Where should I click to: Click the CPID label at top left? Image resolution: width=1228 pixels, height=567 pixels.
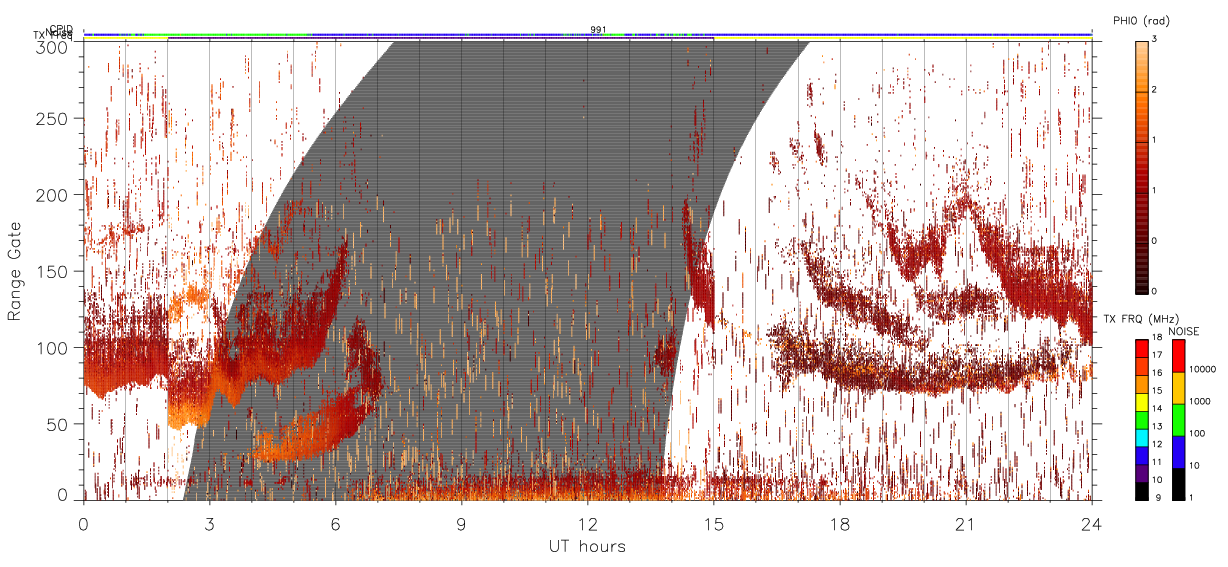60,29
